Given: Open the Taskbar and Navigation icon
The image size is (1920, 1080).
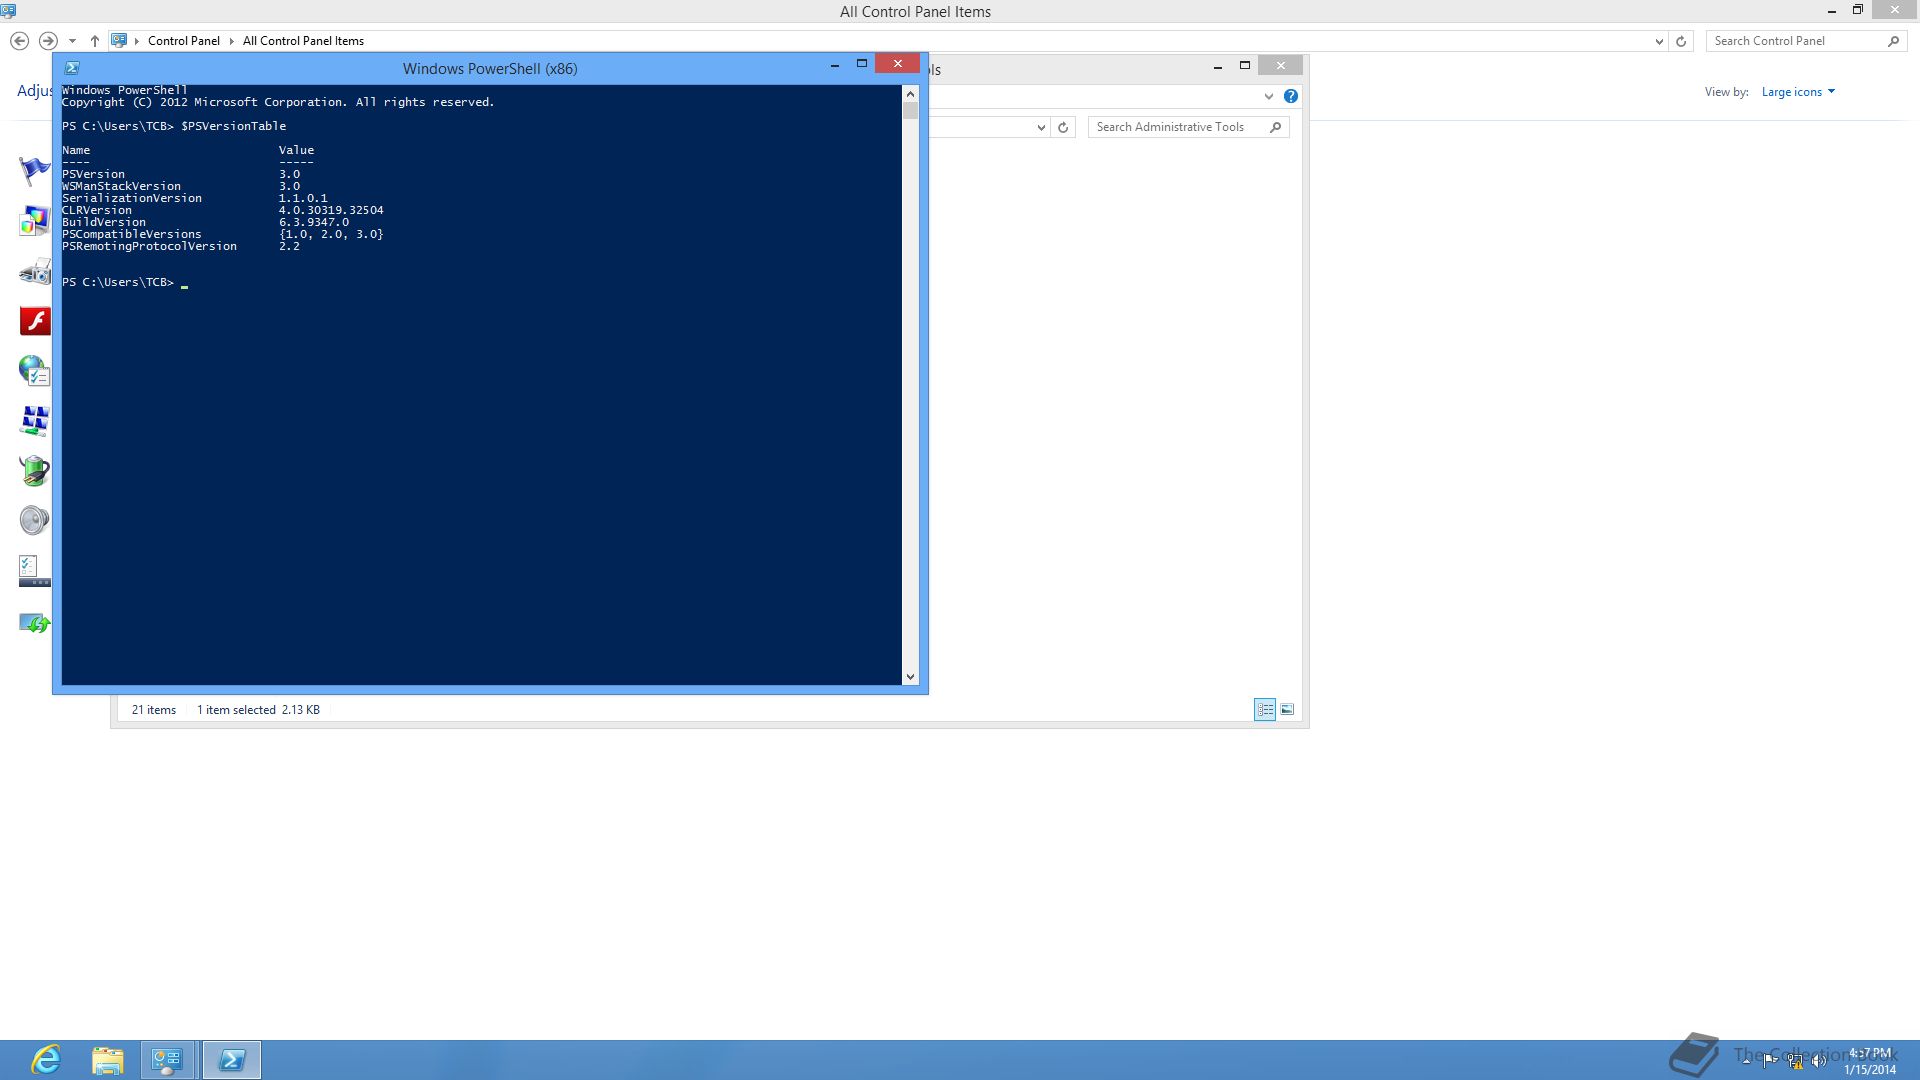Looking at the screenshot, I should (x=34, y=571).
